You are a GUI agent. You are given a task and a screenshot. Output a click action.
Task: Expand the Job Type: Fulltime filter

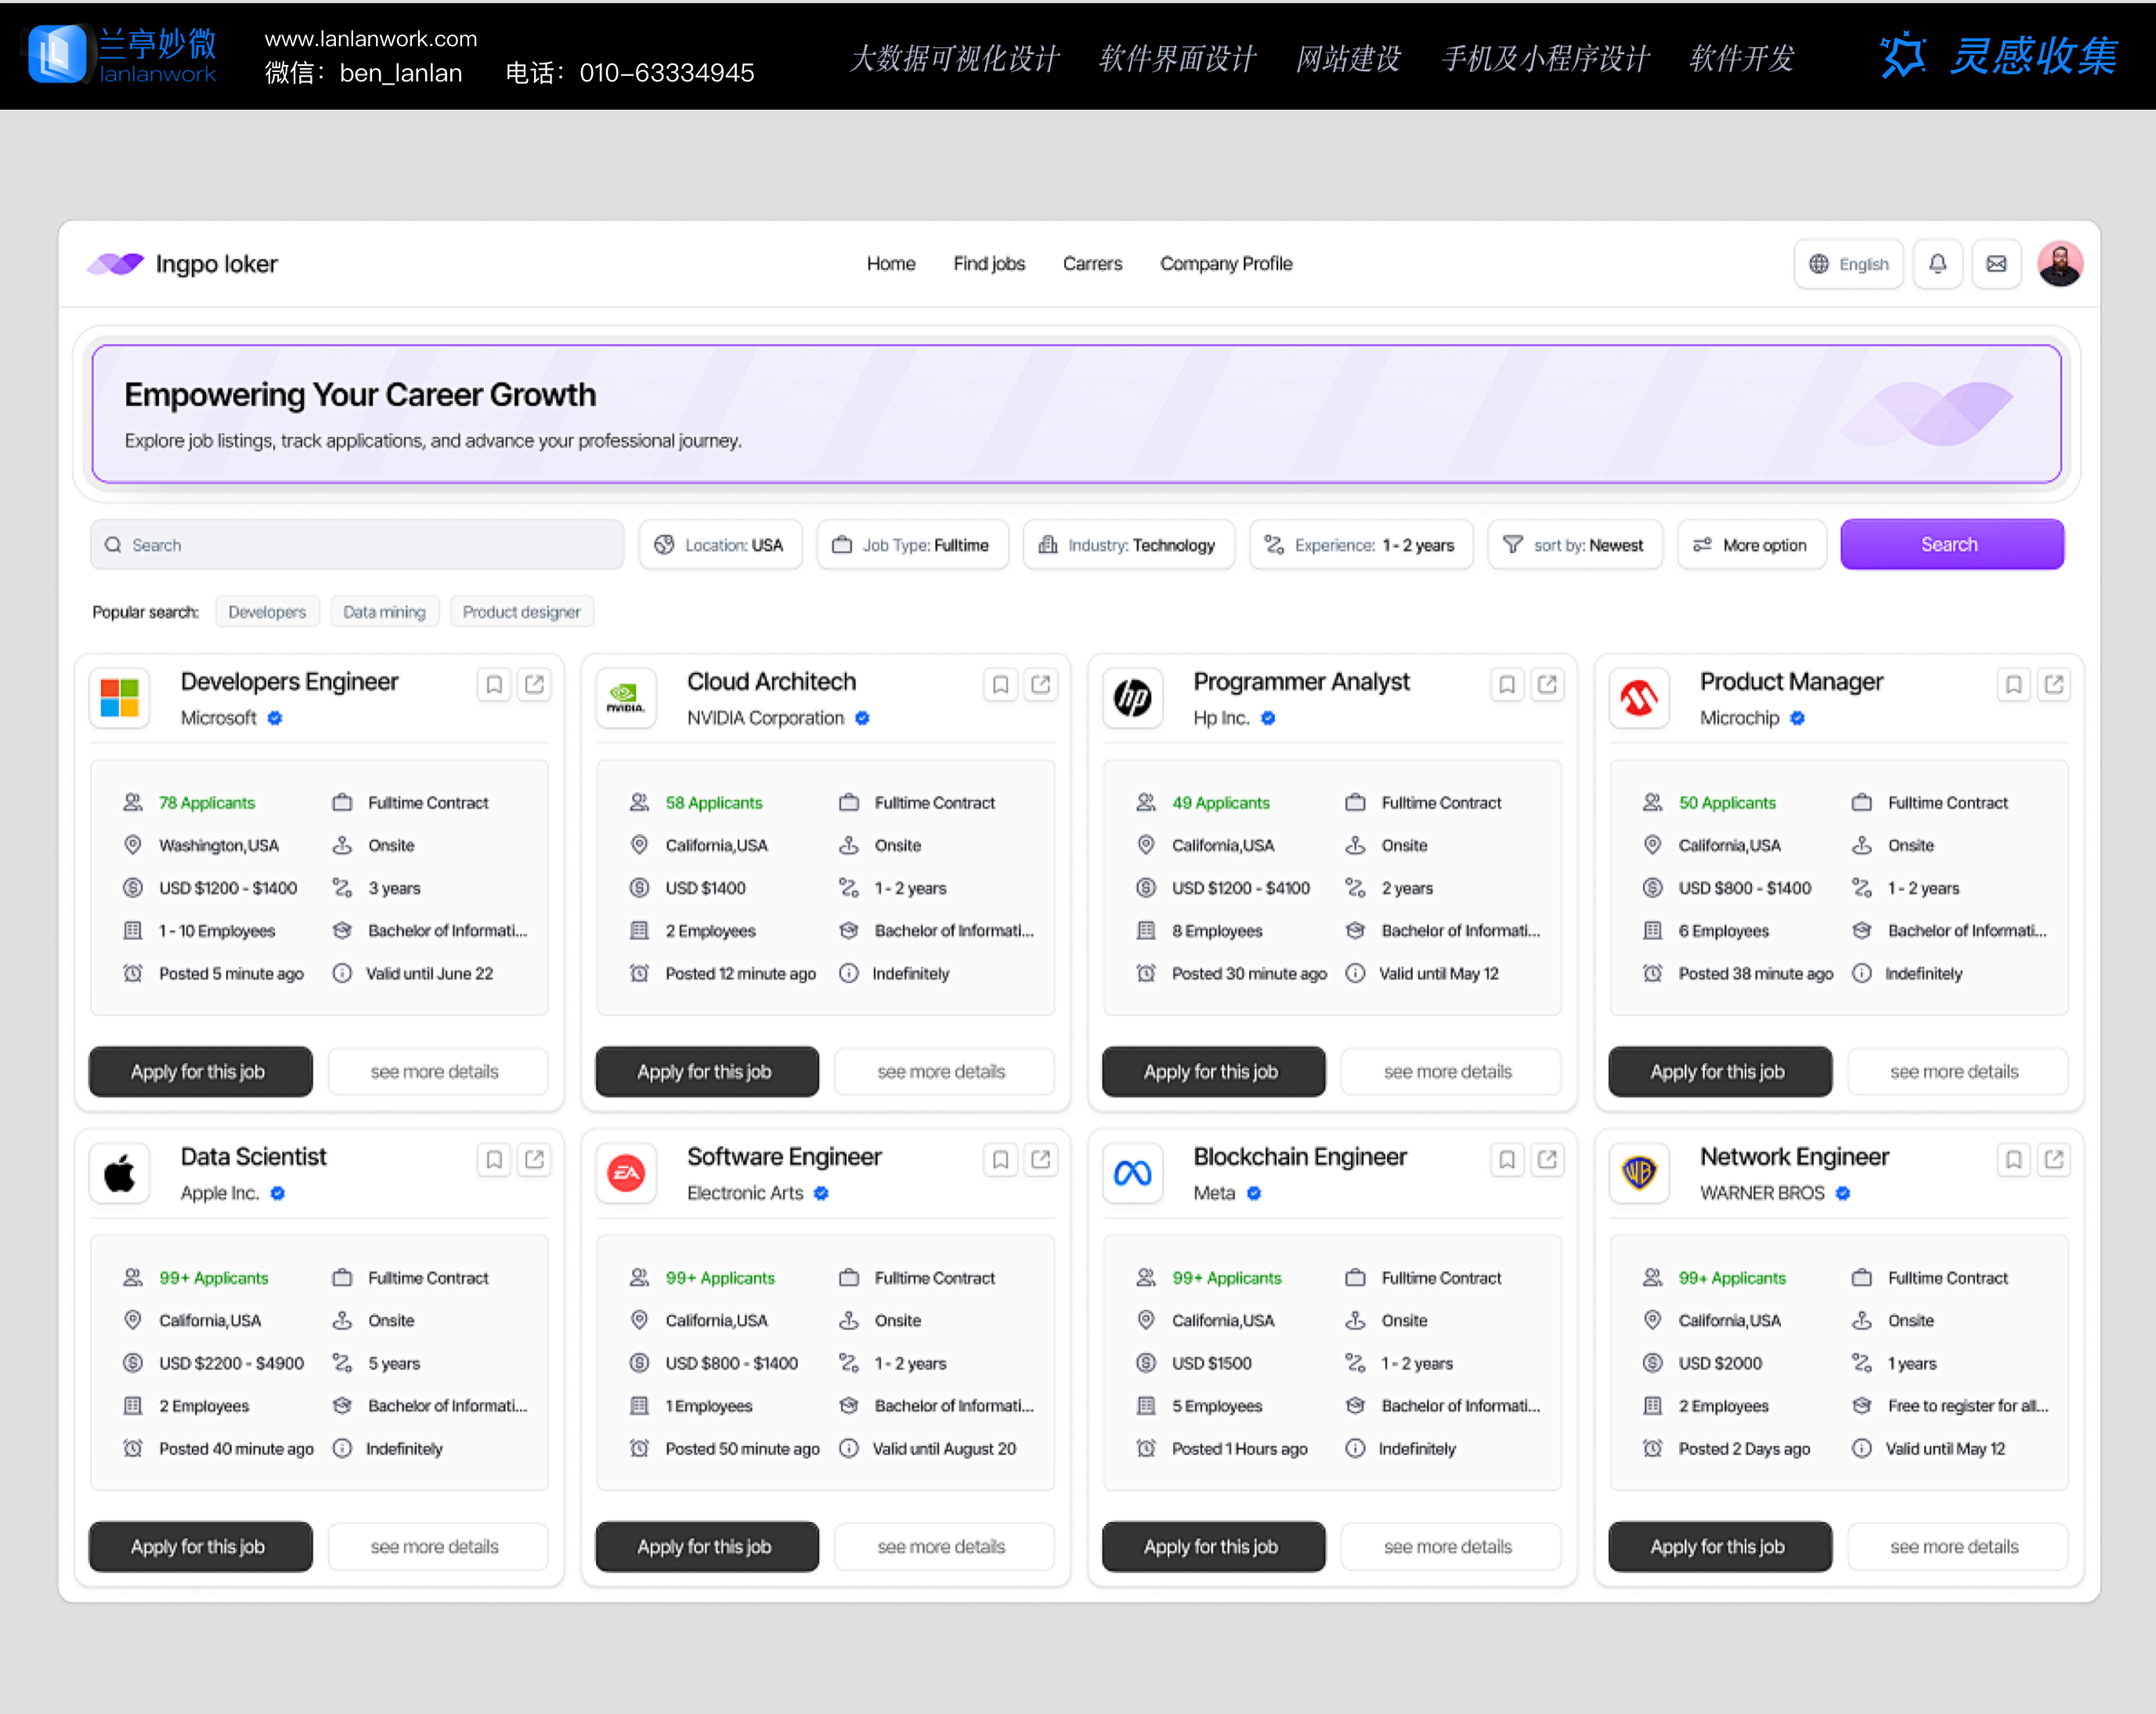(912, 545)
